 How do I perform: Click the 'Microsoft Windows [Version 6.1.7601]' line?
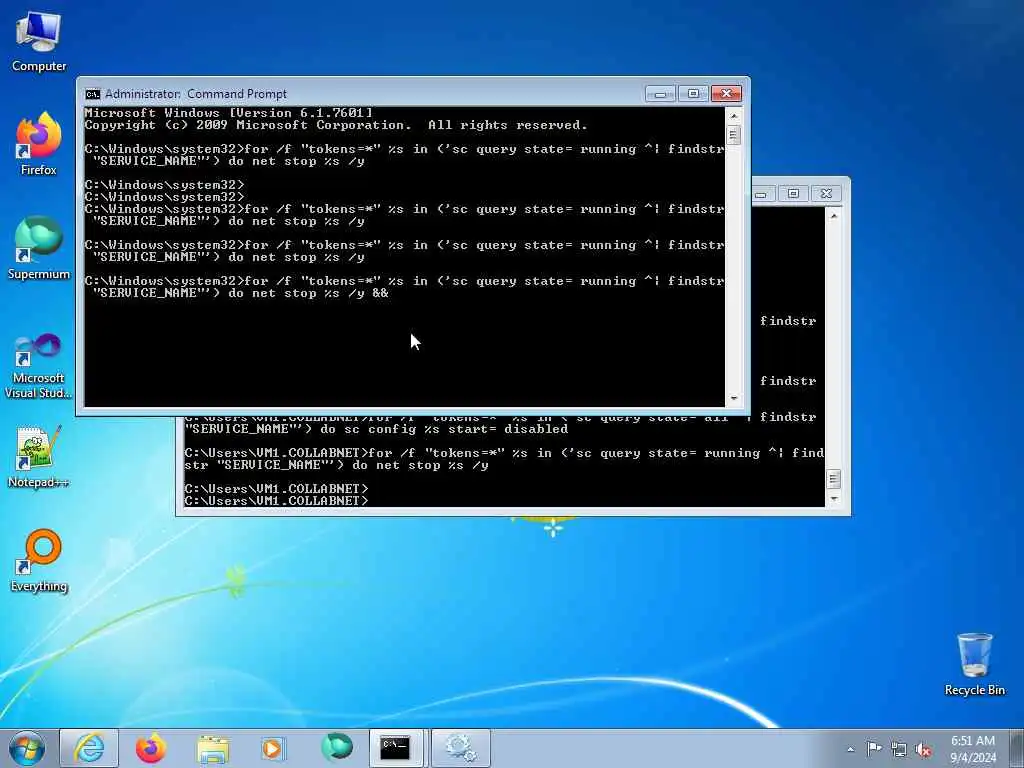click(229, 113)
